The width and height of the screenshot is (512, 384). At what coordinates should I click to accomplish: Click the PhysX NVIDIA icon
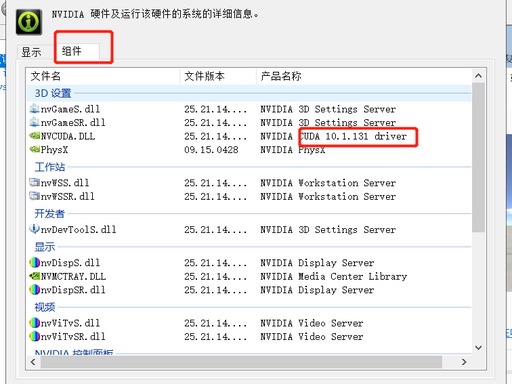(x=34, y=150)
